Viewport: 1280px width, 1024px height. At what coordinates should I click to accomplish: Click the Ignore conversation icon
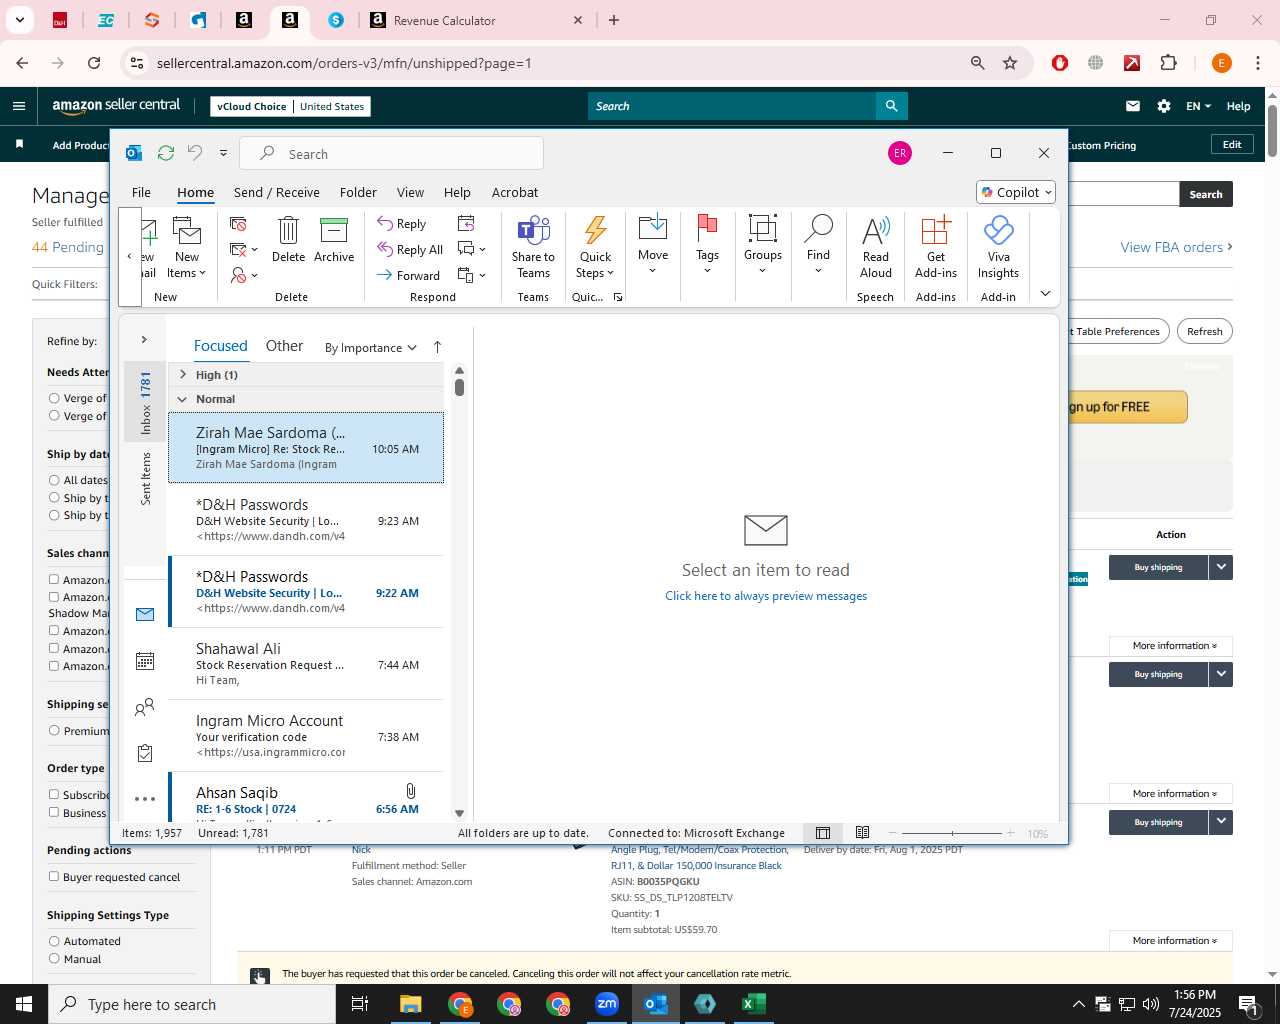(x=238, y=224)
